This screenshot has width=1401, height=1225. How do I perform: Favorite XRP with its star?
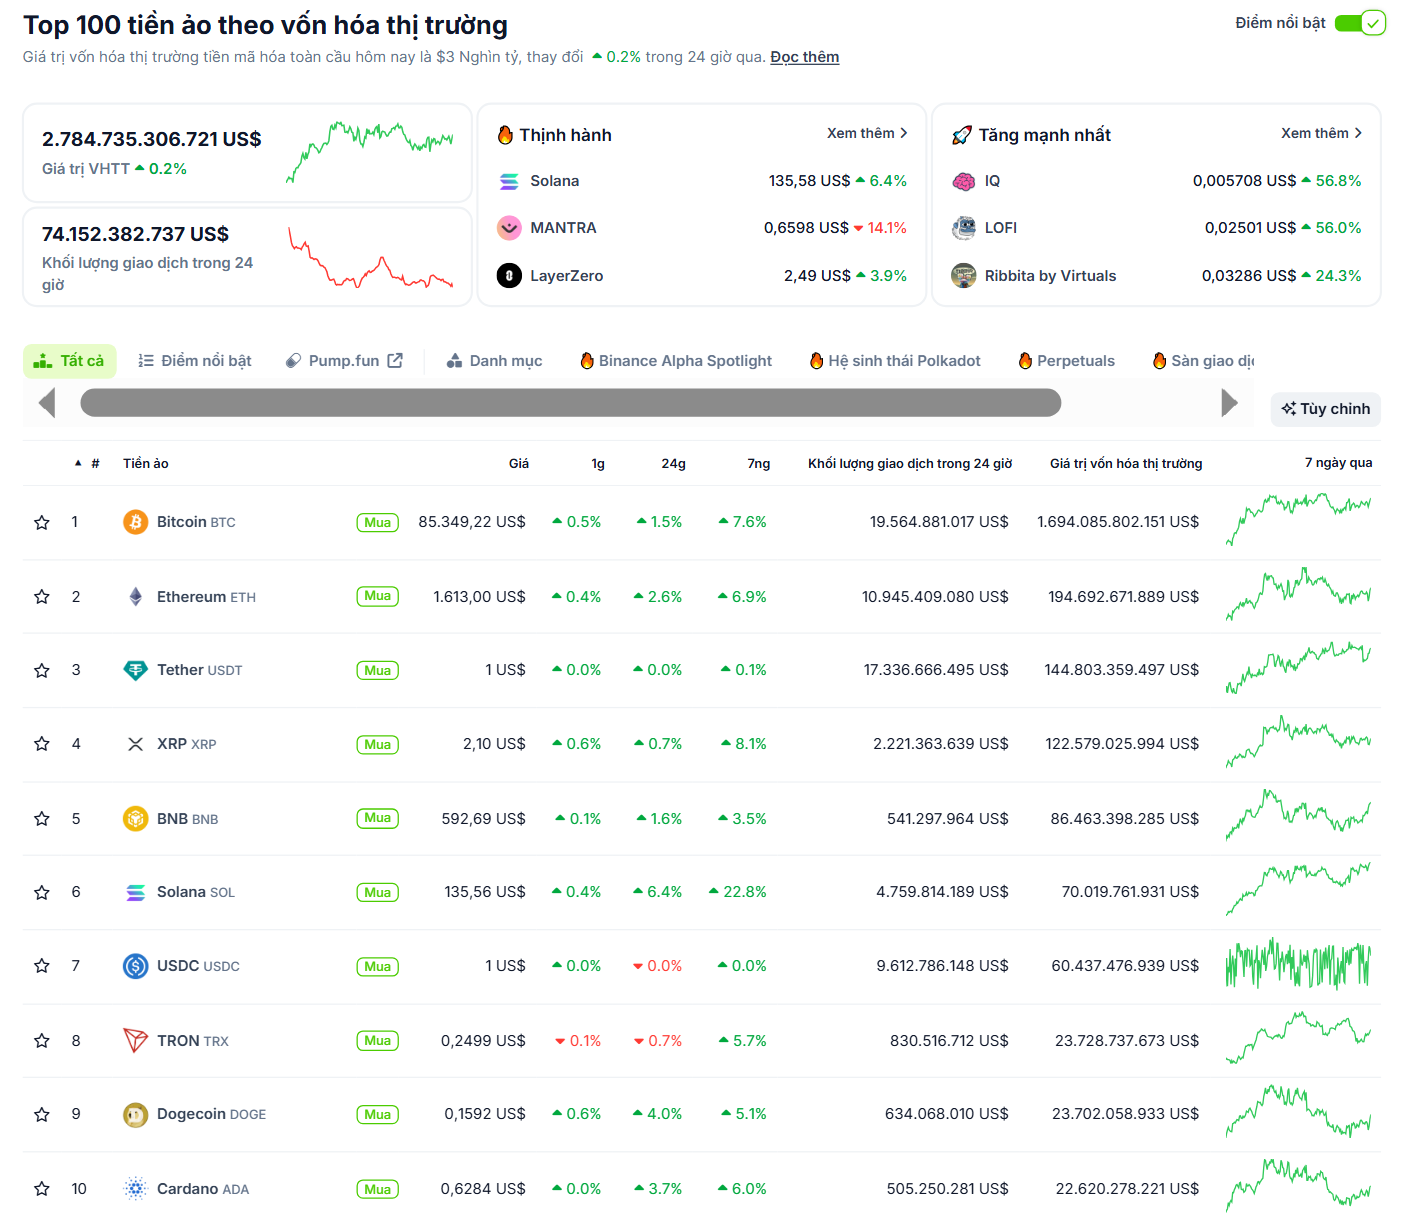pos(42,744)
